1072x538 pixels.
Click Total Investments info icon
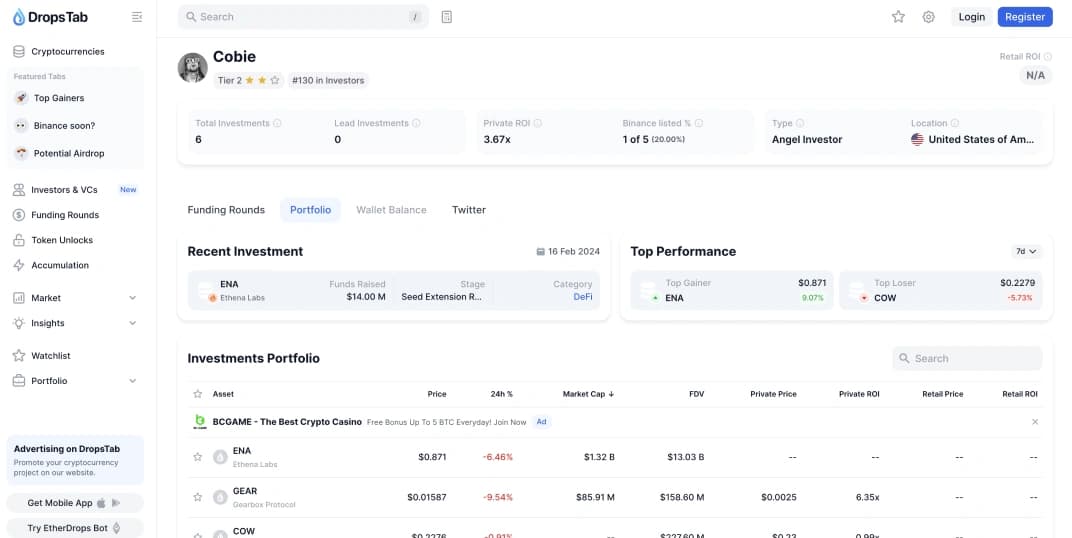point(278,124)
